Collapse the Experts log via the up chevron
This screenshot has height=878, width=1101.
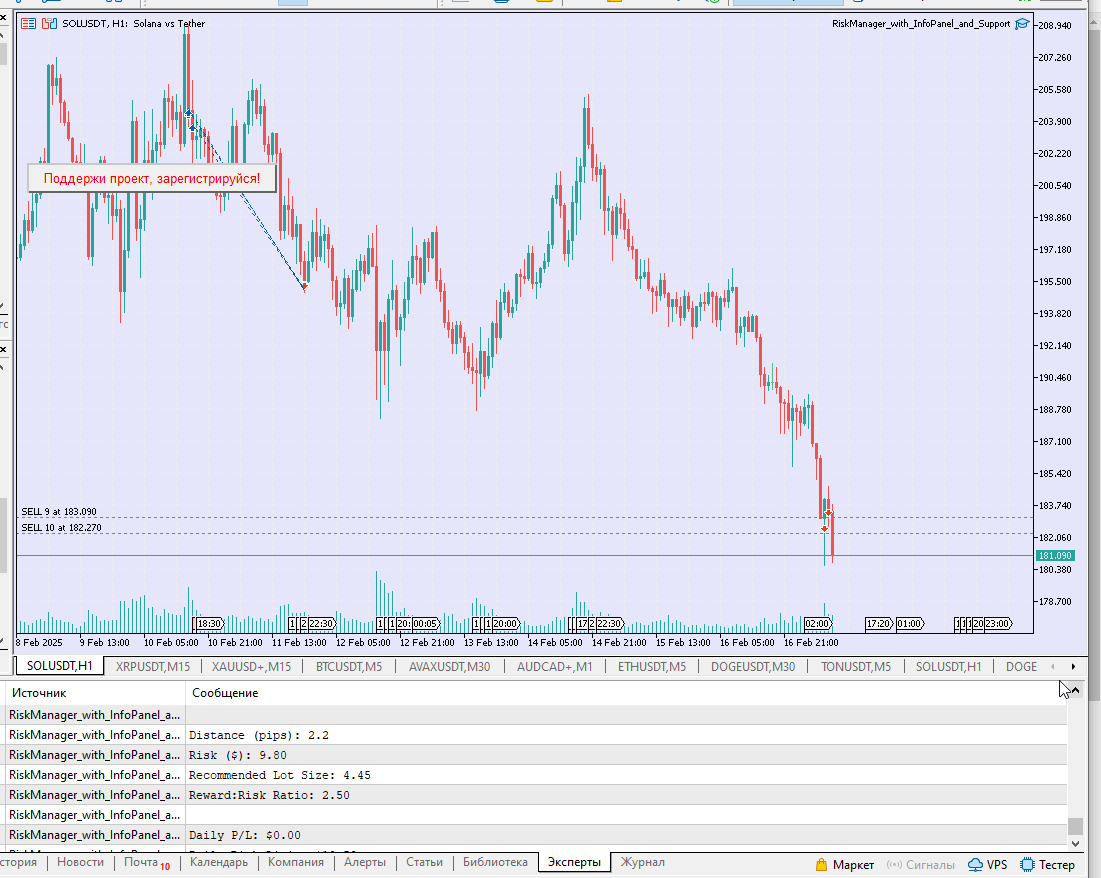click(x=1073, y=688)
